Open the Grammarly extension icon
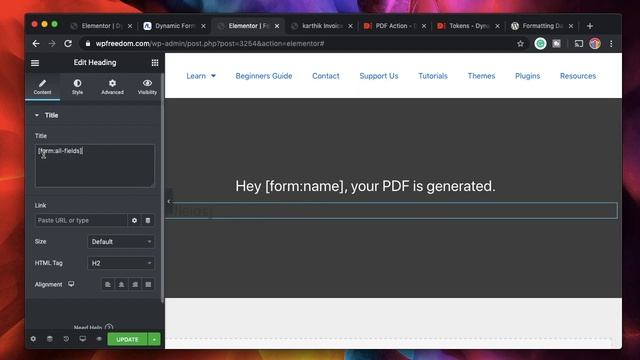This screenshot has width=640, height=360. click(540, 44)
